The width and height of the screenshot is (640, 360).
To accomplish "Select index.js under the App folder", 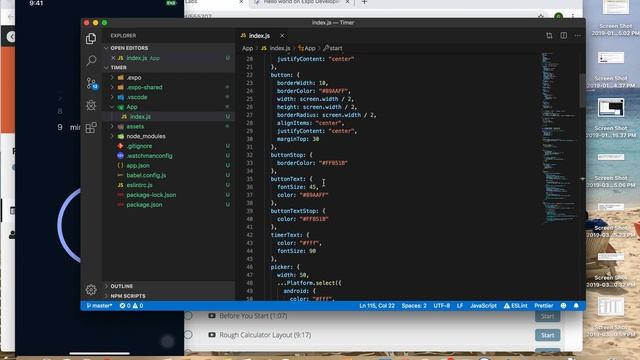I will [169, 116].
